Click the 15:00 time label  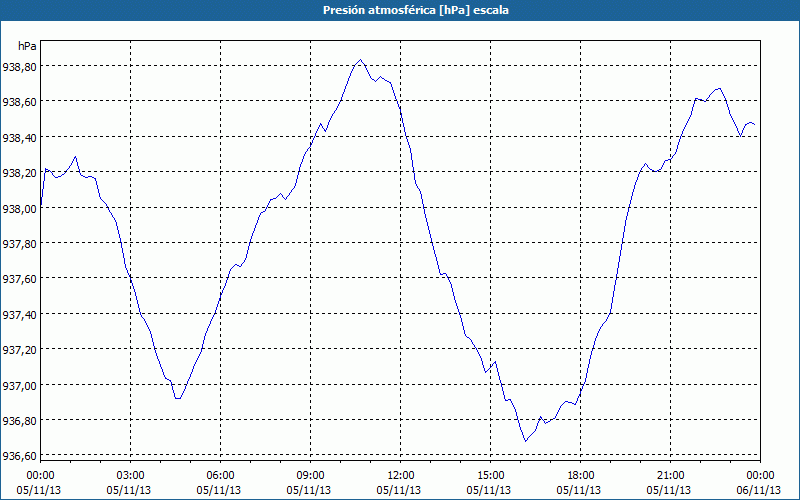[x=490, y=476]
